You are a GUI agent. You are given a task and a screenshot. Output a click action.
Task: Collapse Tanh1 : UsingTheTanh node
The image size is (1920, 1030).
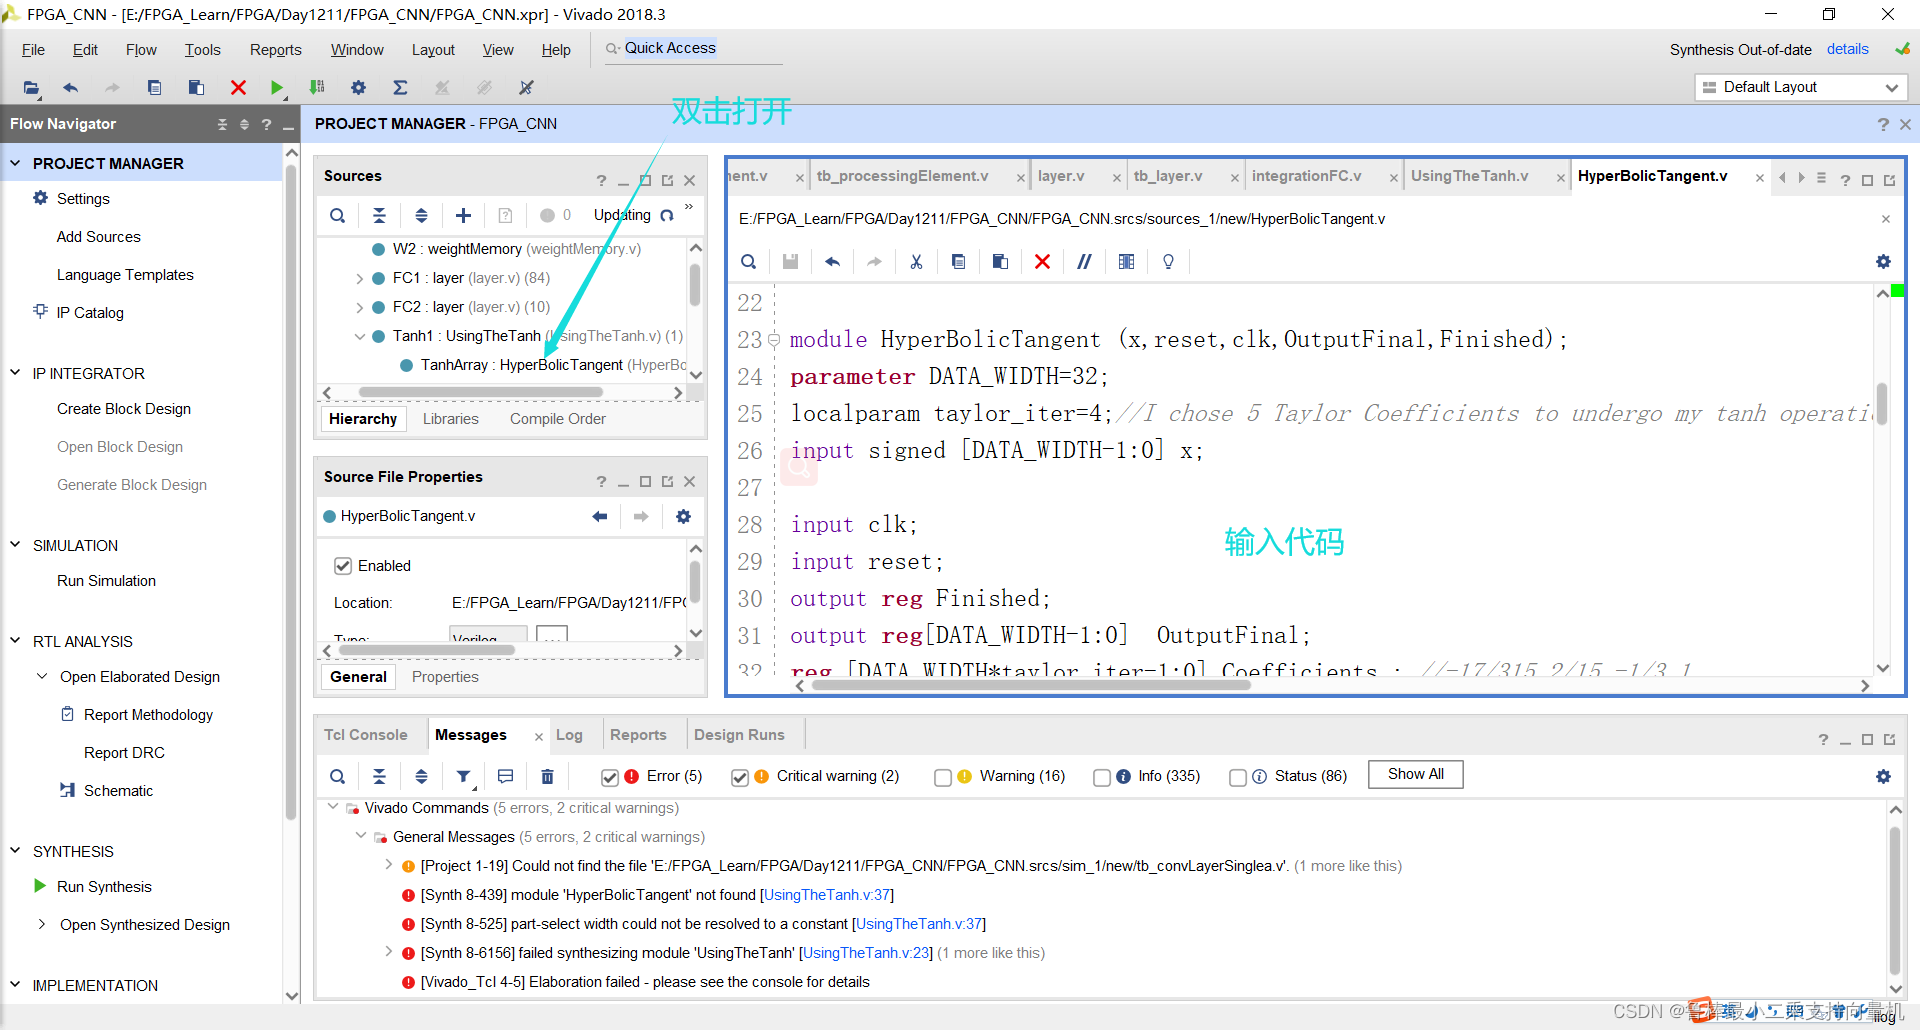click(x=360, y=336)
